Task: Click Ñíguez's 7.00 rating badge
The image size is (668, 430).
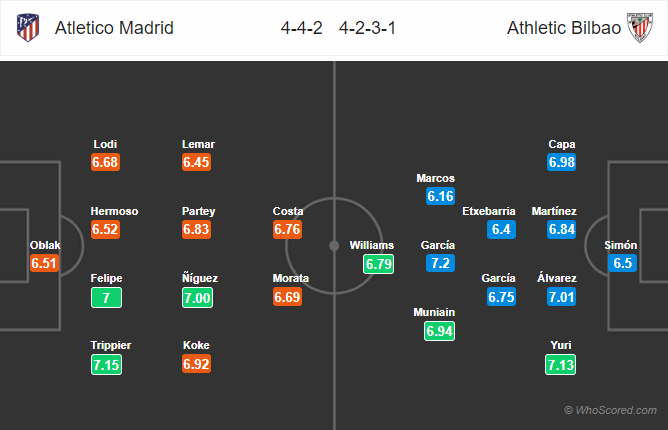Action: 197,297
